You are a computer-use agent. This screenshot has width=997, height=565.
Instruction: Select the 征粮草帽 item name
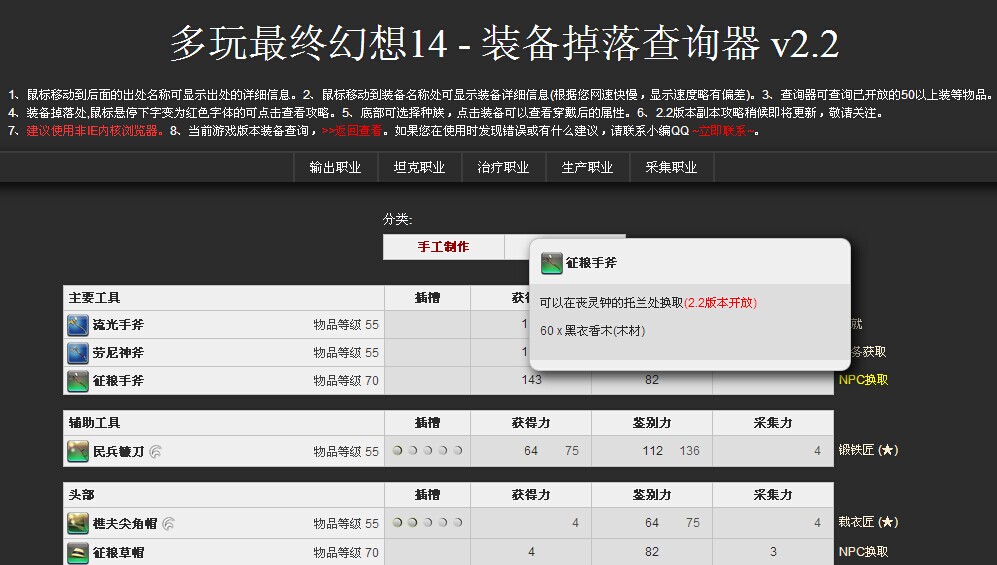coord(118,552)
